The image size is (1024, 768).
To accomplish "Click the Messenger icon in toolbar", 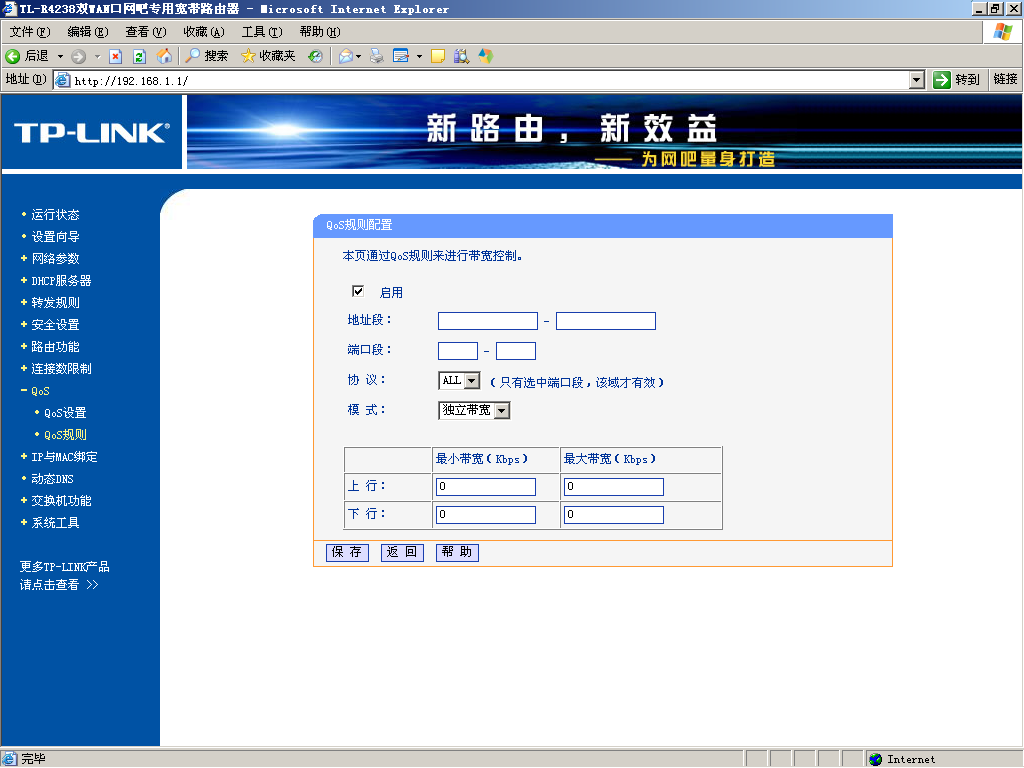I will [x=485, y=56].
